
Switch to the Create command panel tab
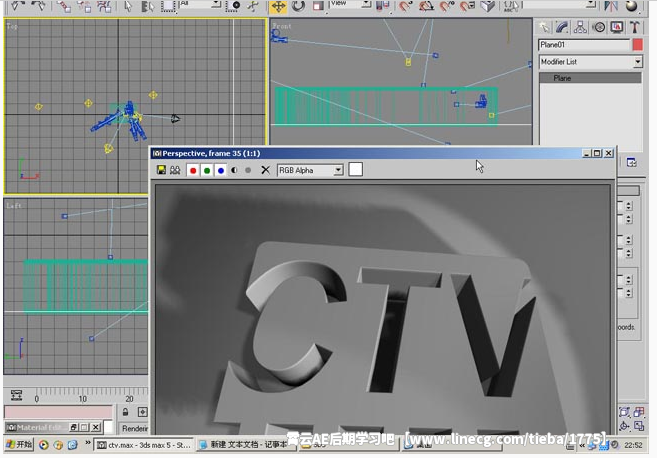[544, 27]
